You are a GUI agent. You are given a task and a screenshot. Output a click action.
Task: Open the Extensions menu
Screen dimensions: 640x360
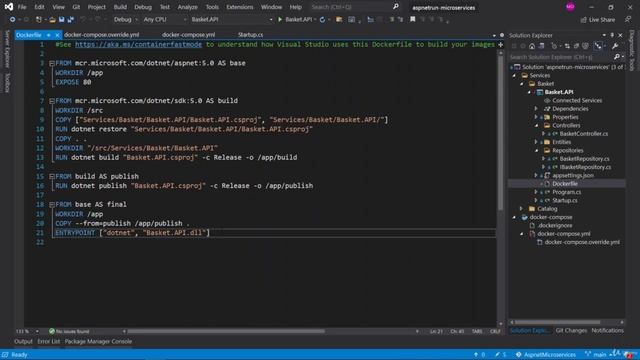click(x=240, y=7)
